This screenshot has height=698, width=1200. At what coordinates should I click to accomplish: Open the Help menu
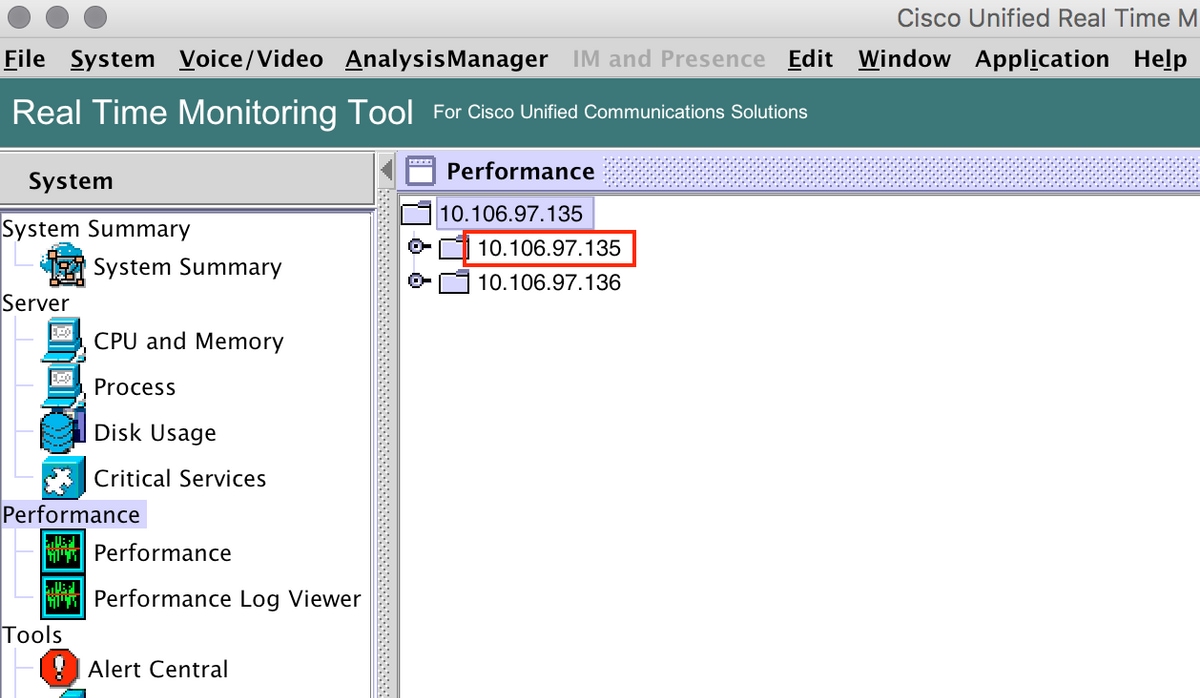coord(1160,59)
